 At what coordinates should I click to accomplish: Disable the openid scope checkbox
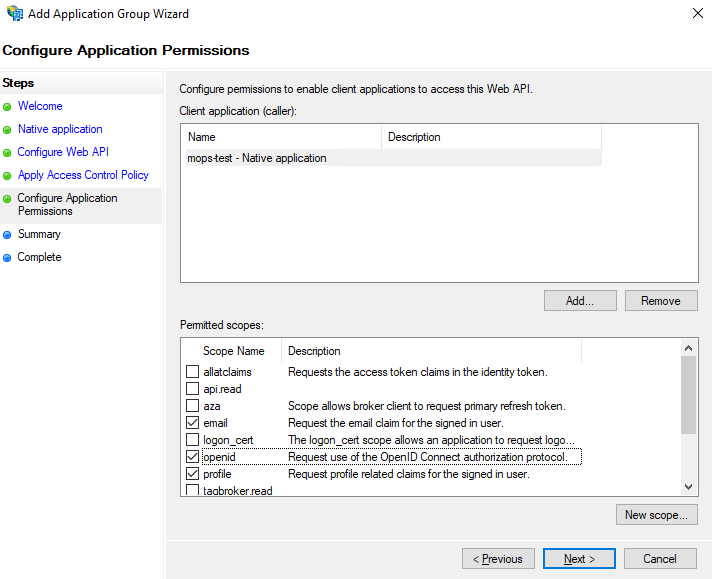[x=193, y=457]
